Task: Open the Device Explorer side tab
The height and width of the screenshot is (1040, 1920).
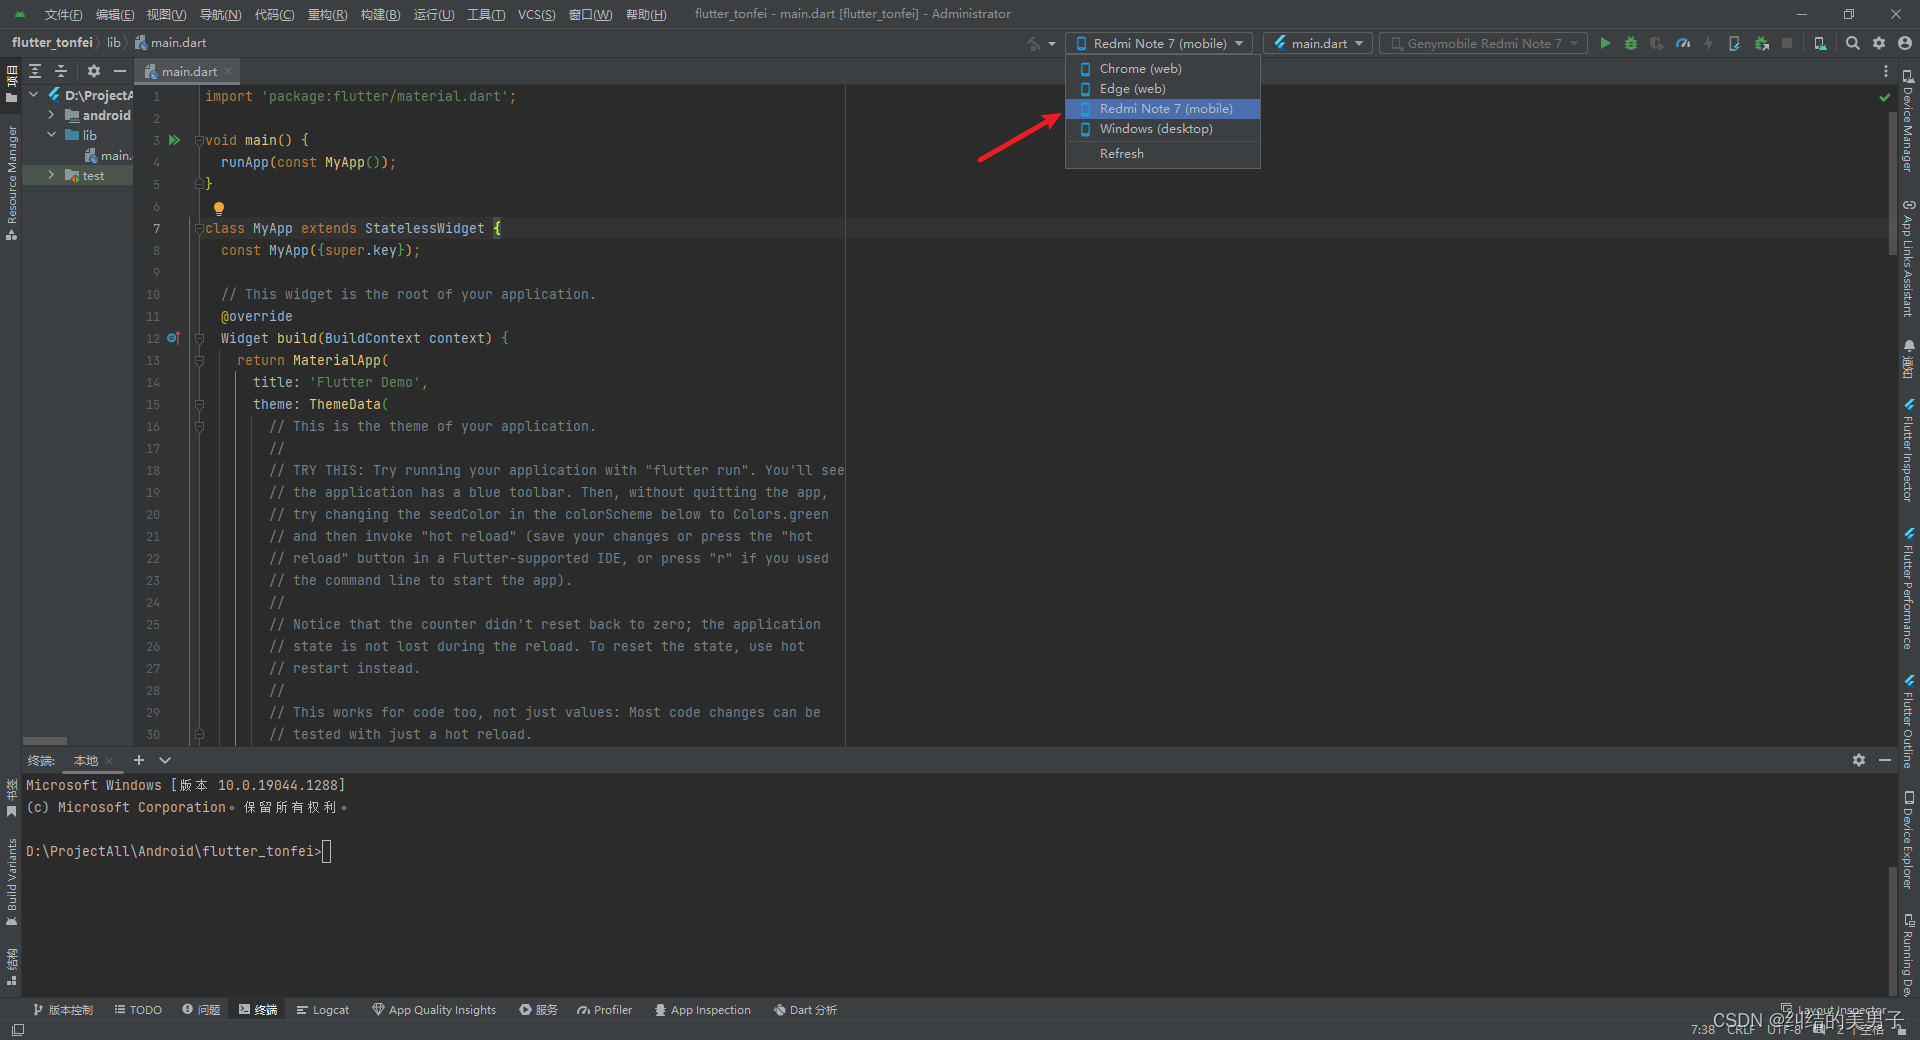Action: 1909,840
